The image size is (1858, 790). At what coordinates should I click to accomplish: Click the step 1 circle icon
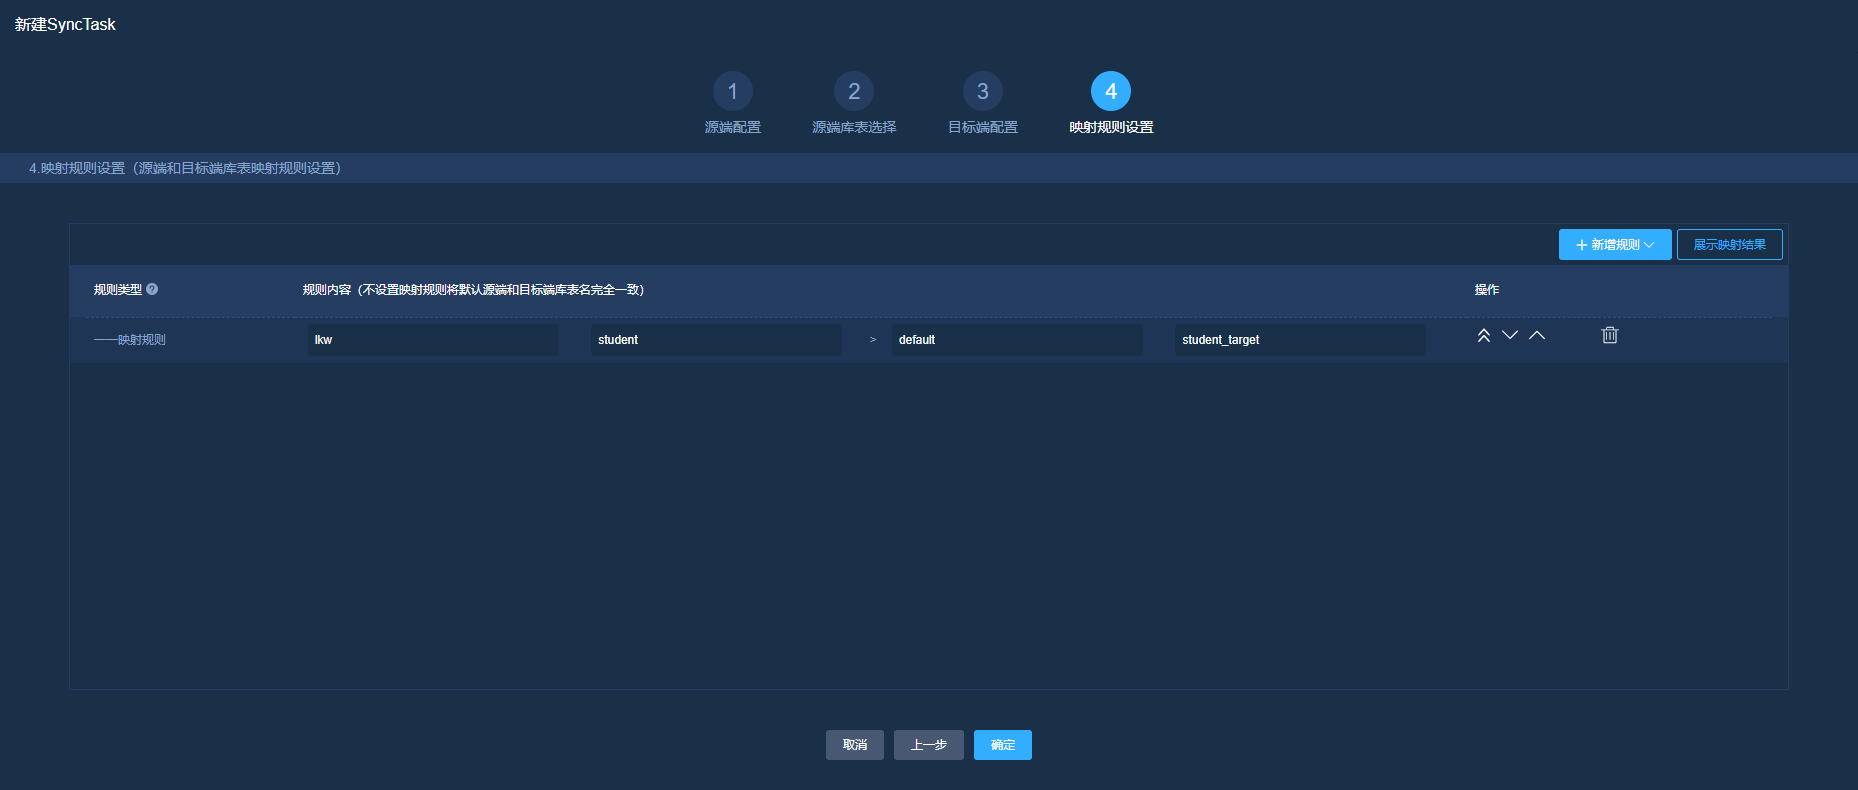coord(732,91)
